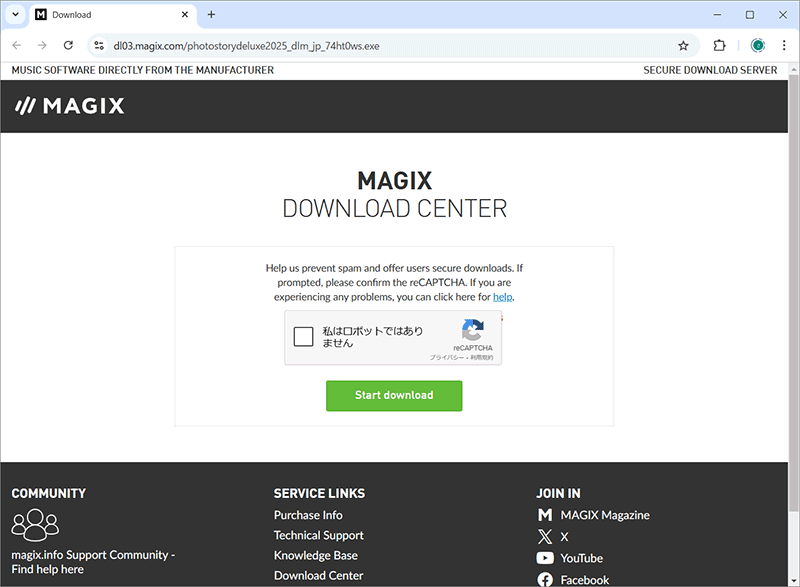Open Chrome three-dot menu
This screenshot has width=800, height=587.
pos(784,45)
